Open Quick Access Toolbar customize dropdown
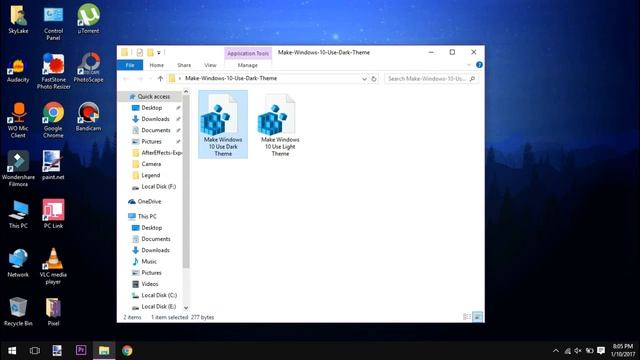 (x=159, y=53)
